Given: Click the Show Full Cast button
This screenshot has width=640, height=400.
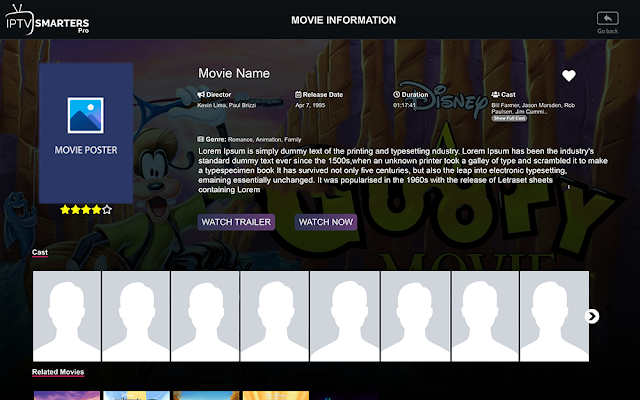Looking at the screenshot, I should coord(509,118).
